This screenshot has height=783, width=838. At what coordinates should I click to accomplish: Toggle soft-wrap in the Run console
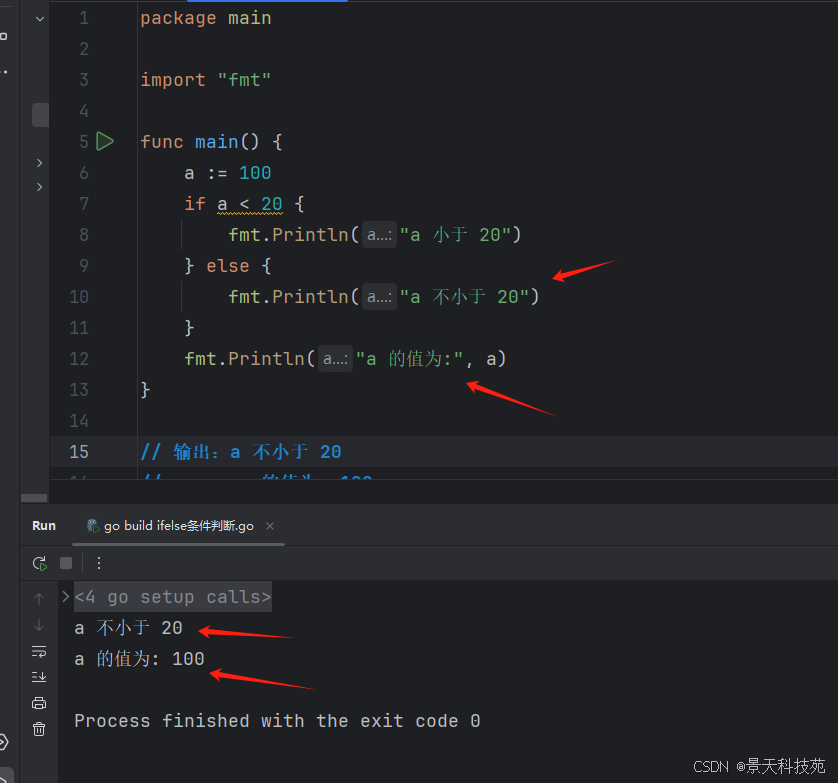pyautogui.click(x=39, y=652)
